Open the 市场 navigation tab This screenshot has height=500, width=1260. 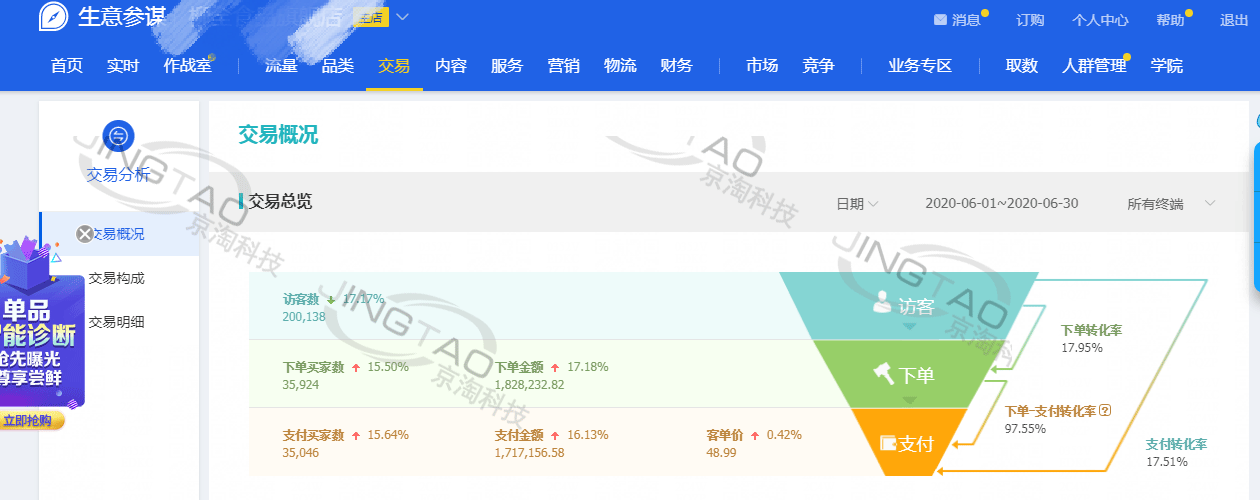point(762,66)
